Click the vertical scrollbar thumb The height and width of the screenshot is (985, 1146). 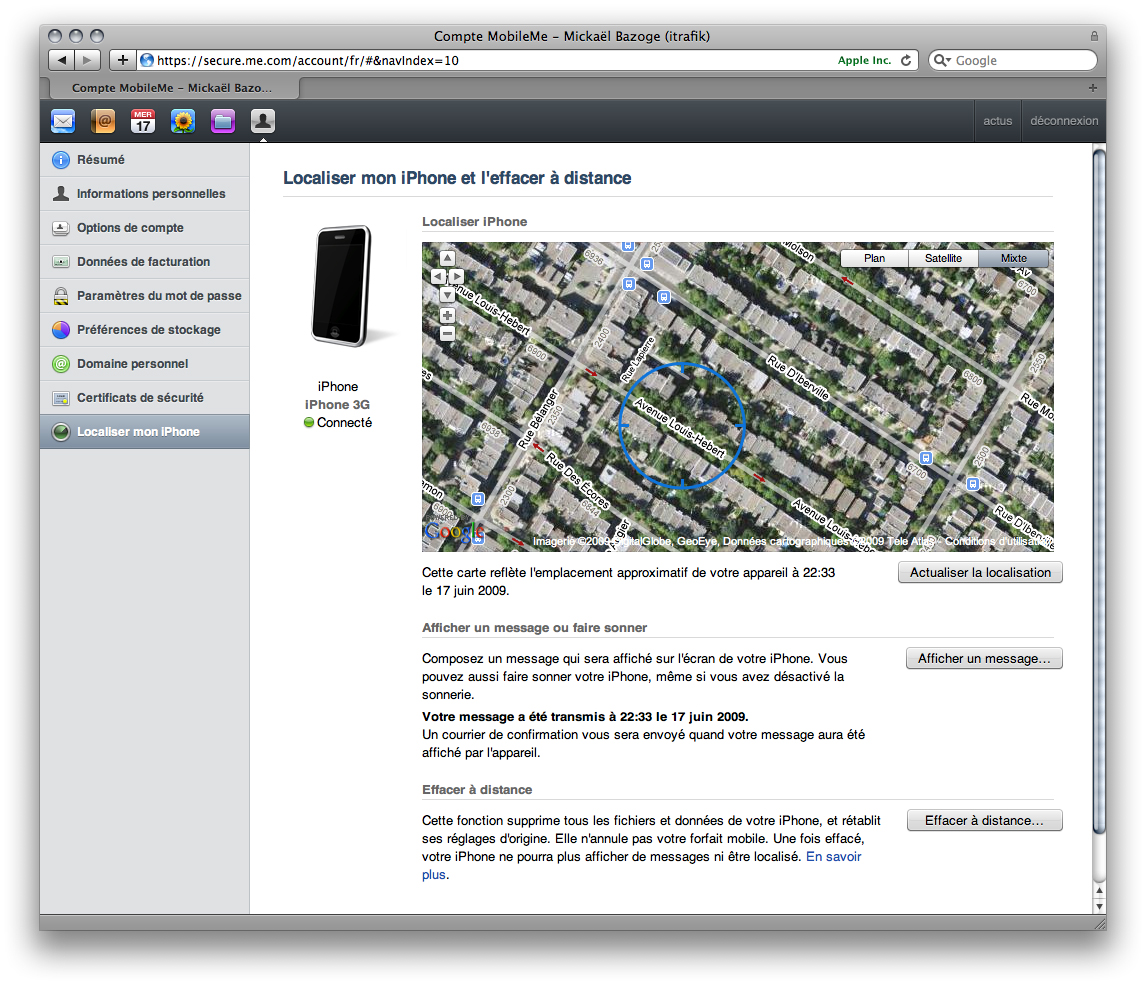click(x=1098, y=490)
